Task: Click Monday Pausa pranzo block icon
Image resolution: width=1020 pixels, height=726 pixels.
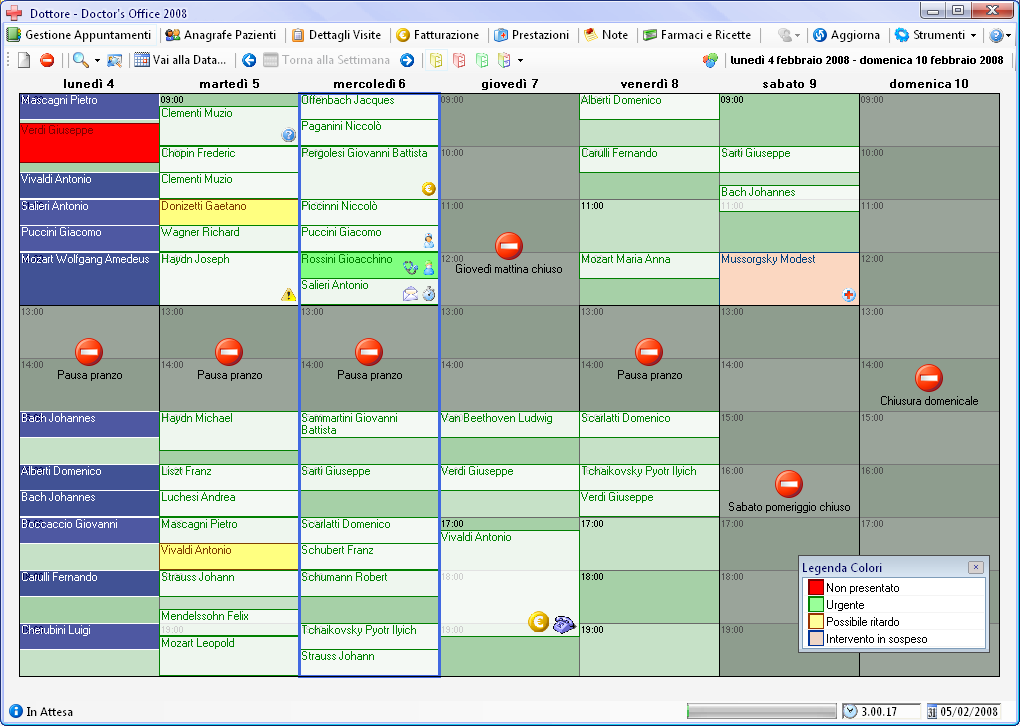Action: (89, 352)
